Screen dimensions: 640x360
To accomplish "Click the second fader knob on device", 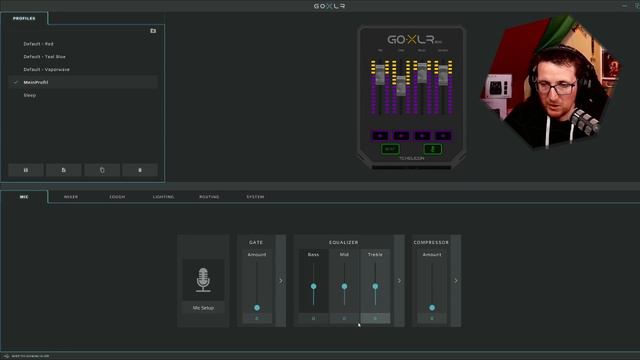I will click(x=401, y=86).
